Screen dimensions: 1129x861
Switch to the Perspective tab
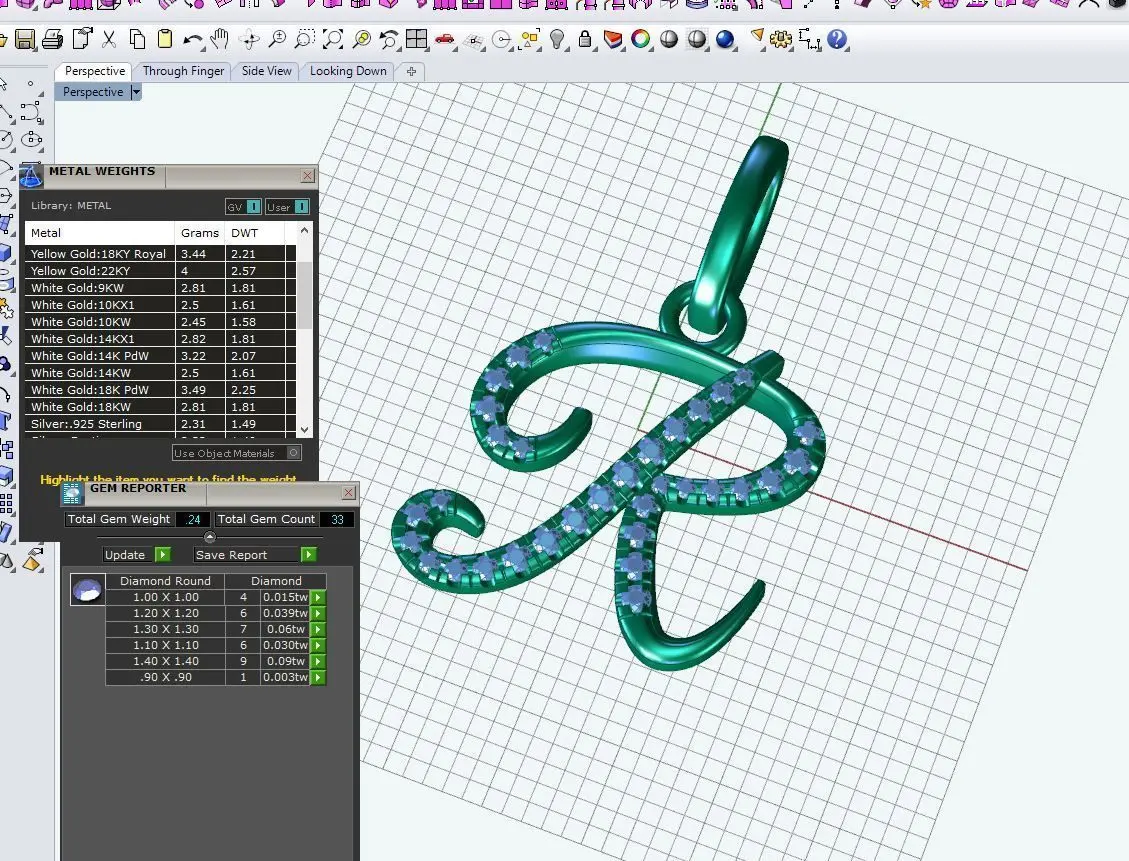[94, 71]
